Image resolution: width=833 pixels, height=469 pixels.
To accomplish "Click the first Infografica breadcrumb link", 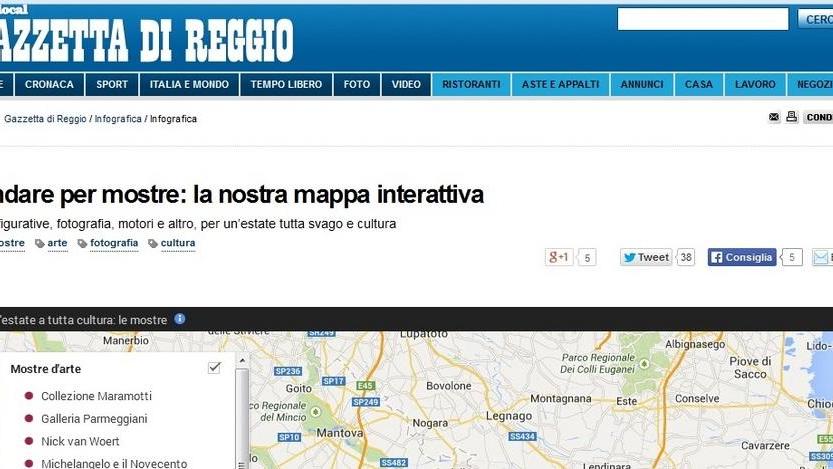I will click(x=118, y=119).
